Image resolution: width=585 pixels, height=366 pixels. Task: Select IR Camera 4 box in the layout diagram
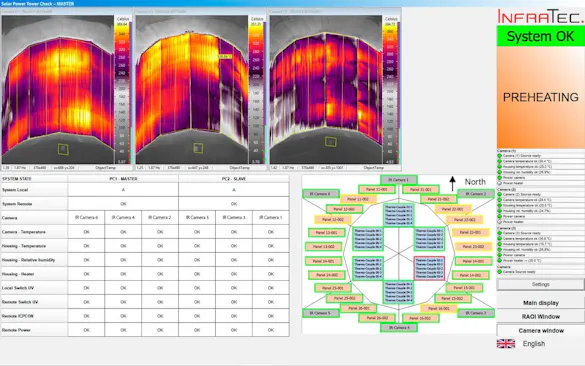point(399,328)
